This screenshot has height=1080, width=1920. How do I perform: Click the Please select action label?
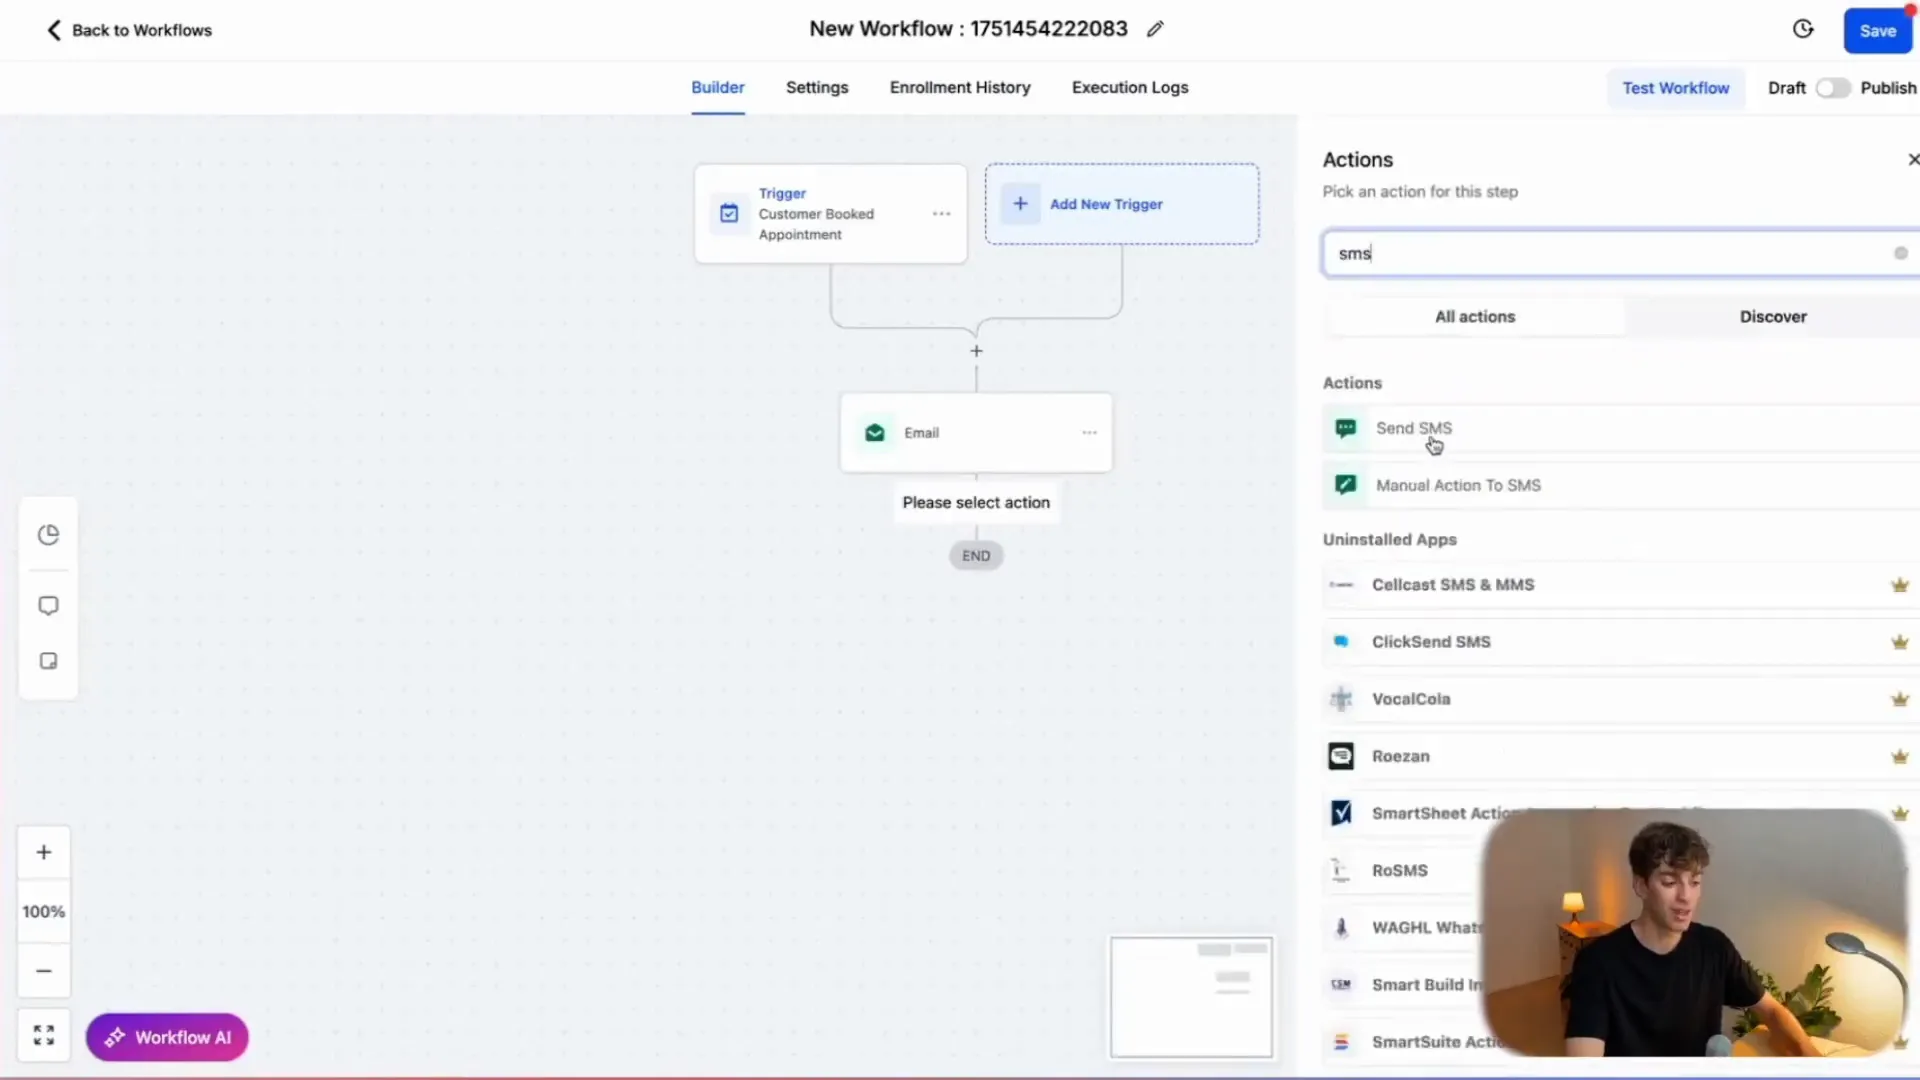pyautogui.click(x=976, y=502)
